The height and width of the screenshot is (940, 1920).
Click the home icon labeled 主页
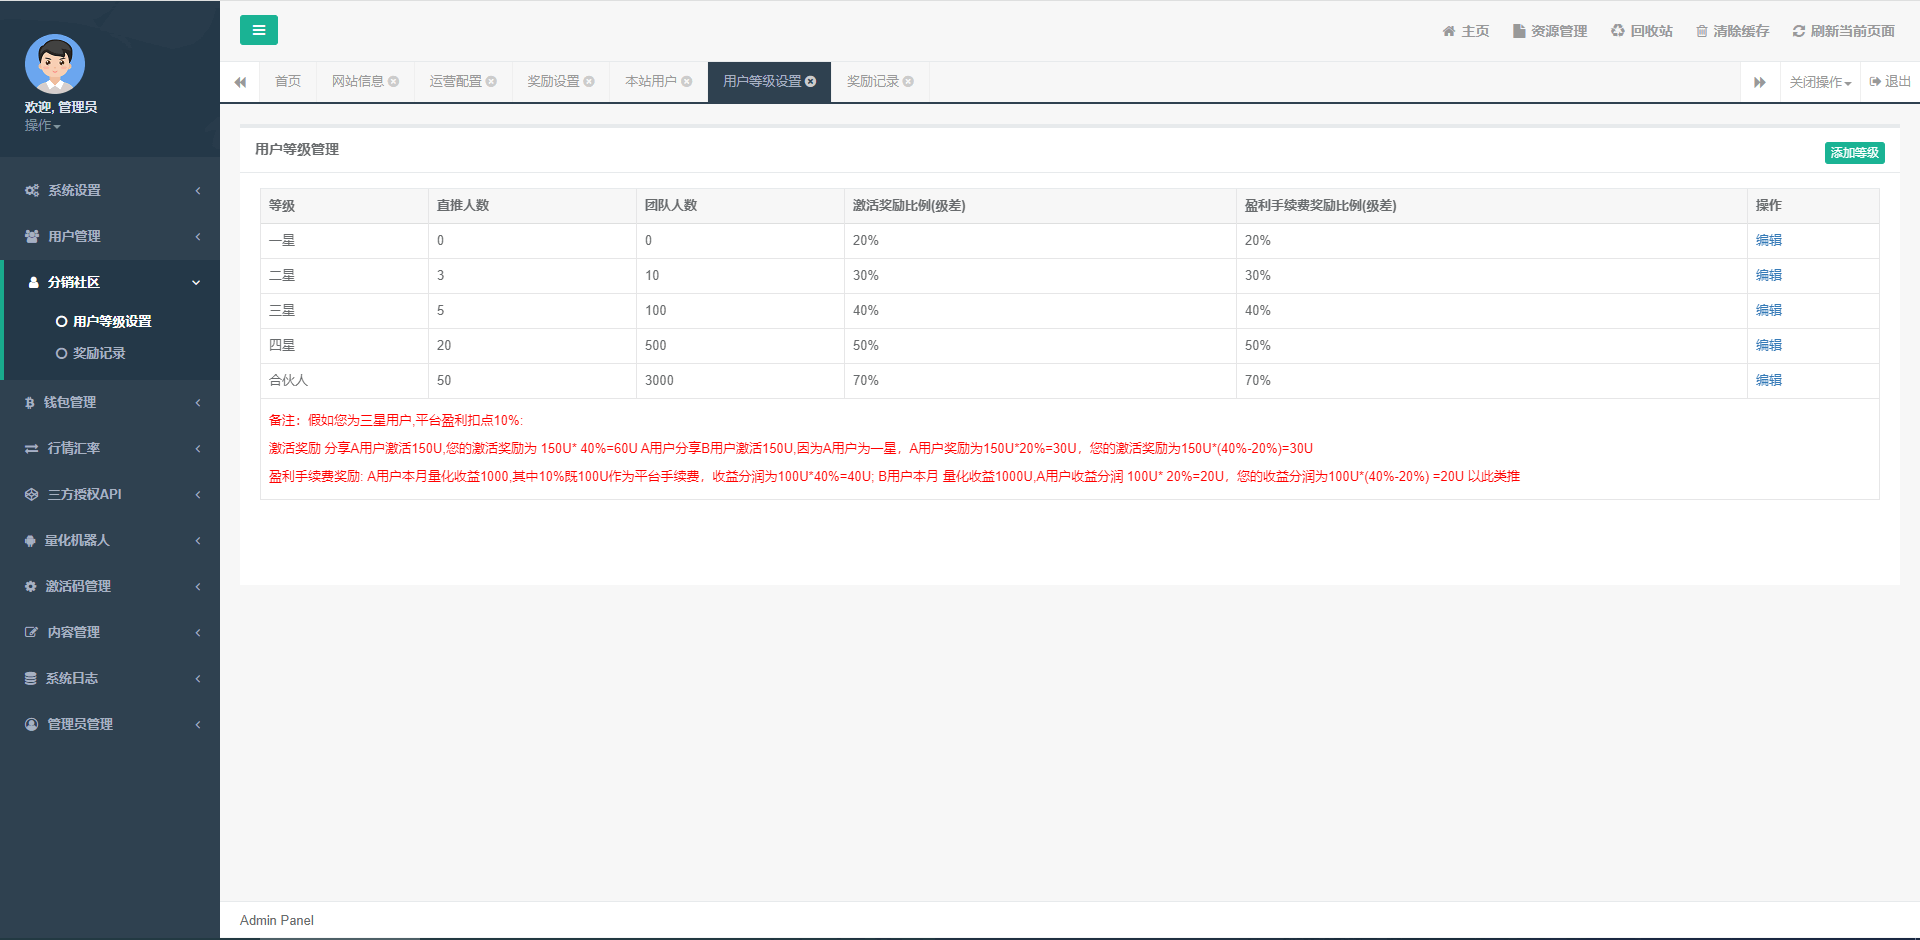pyautogui.click(x=1465, y=31)
